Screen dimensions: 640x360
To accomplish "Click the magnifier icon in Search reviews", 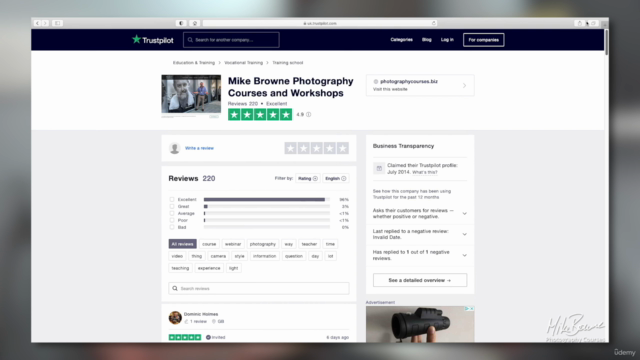I will tap(175, 289).
